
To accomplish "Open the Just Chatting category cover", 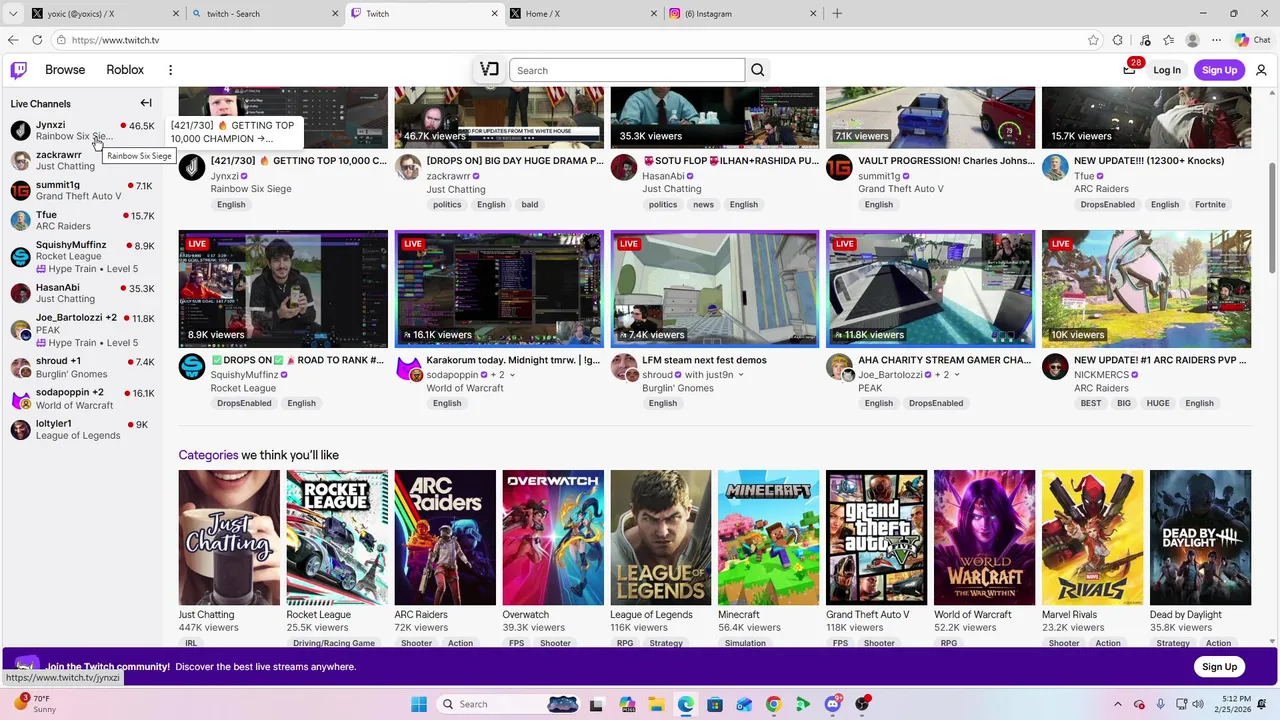I will click(x=229, y=537).
